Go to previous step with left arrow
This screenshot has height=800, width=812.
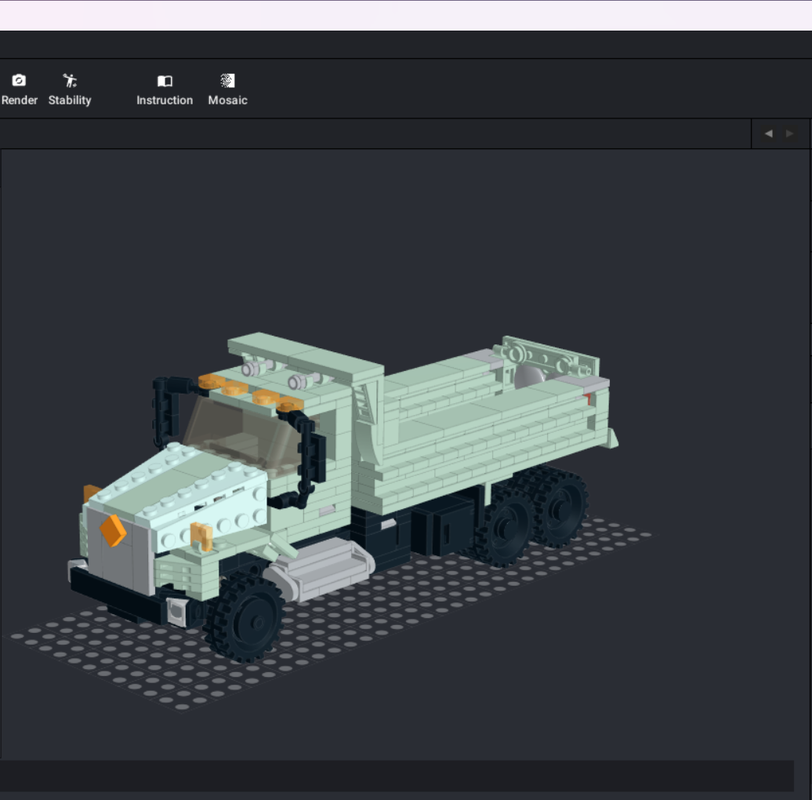[768, 134]
